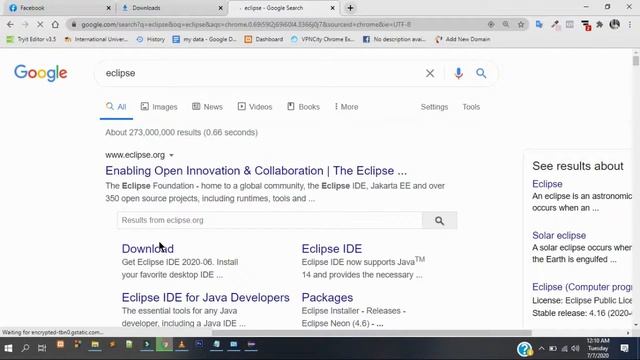
Task: Open the zoom magnifier in address bar
Action: click(x=506, y=24)
